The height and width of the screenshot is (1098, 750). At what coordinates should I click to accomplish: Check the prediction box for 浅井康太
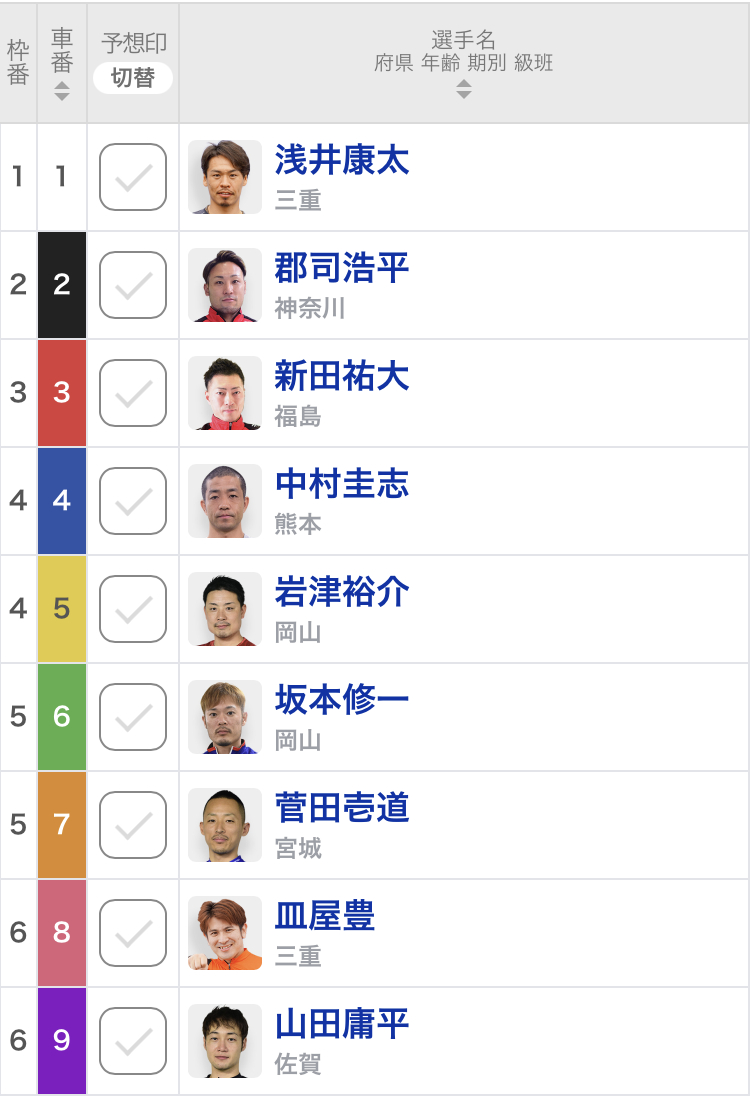click(133, 177)
